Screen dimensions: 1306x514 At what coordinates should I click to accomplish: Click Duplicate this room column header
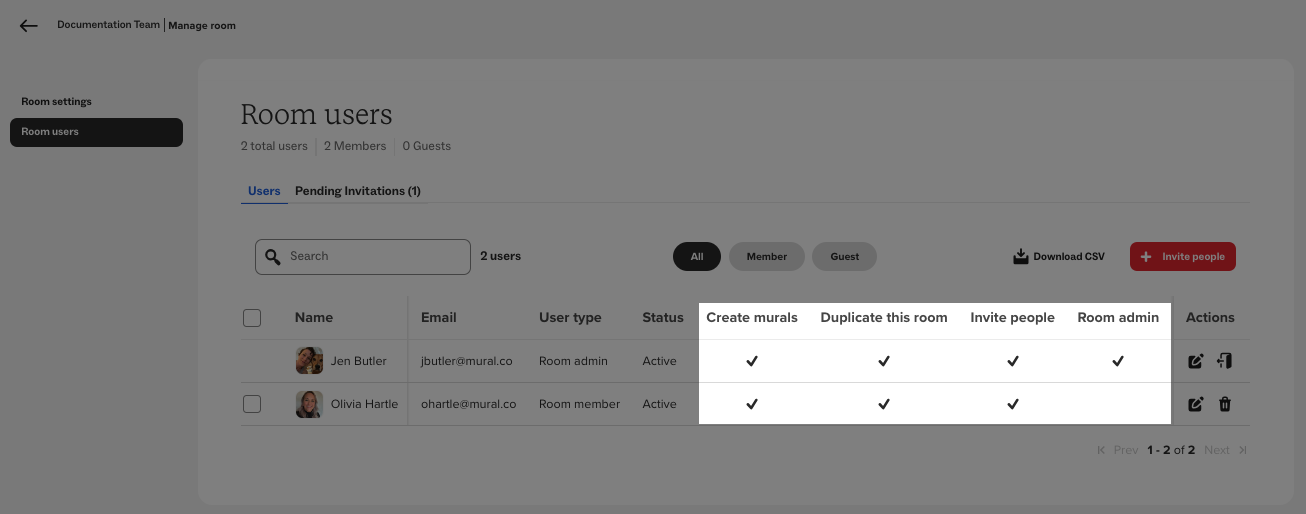(x=884, y=318)
